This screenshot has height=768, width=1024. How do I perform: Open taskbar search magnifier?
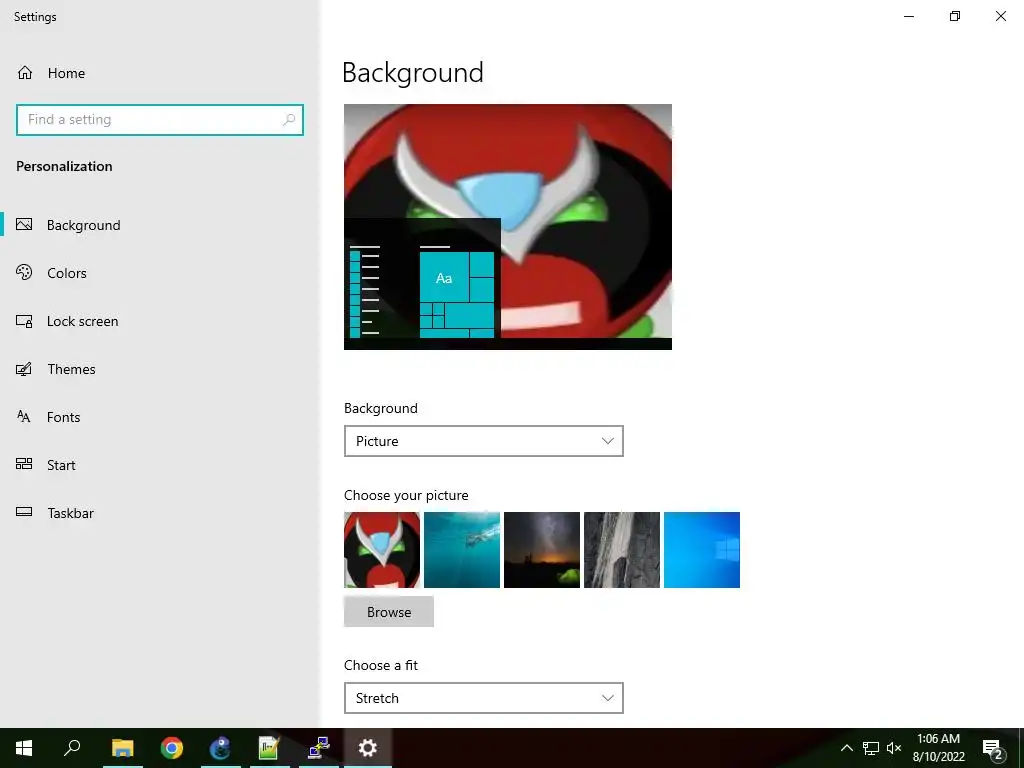pyautogui.click(x=72, y=748)
